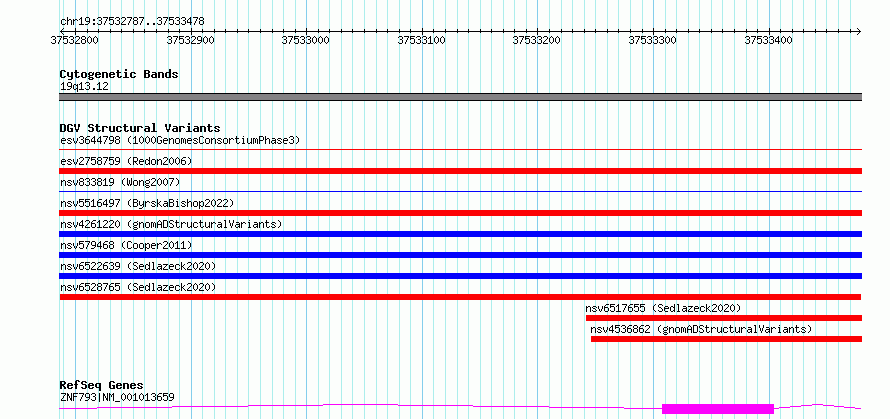This screenshot has width=890, height=419.
Task: Click the DGV Structural Variants track title
Action: point(140,128)
